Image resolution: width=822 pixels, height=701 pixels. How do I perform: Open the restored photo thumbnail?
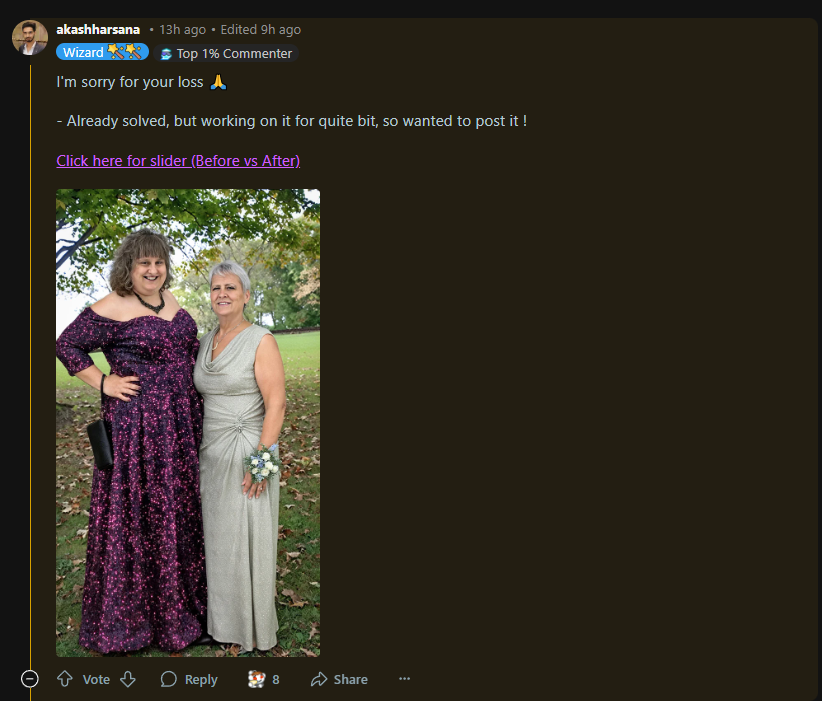coord(188,423)
